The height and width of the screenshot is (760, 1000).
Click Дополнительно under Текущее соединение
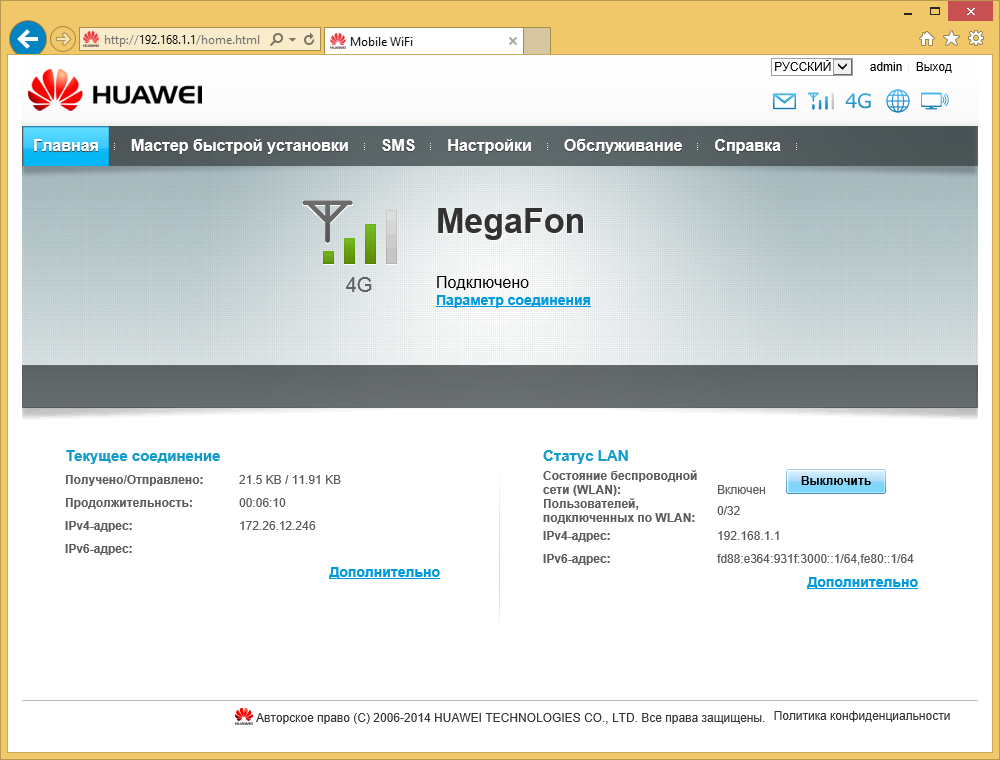pyautogui.click(x=384, y=573)
